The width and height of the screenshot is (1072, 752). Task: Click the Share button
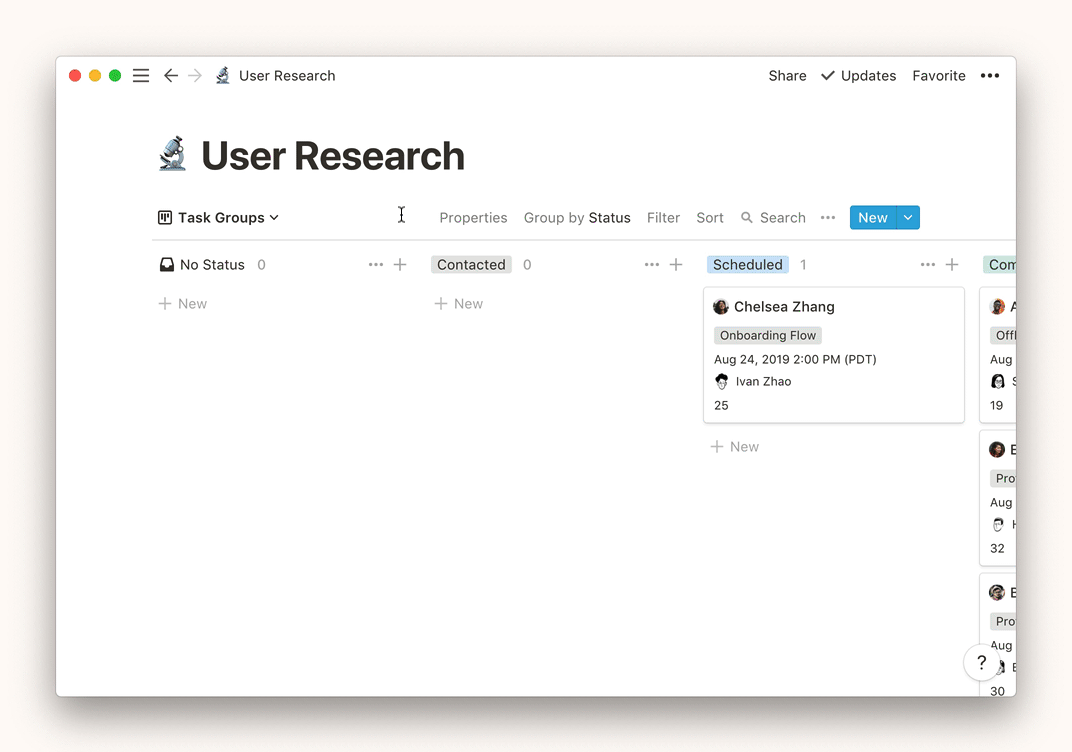[787, 76]
